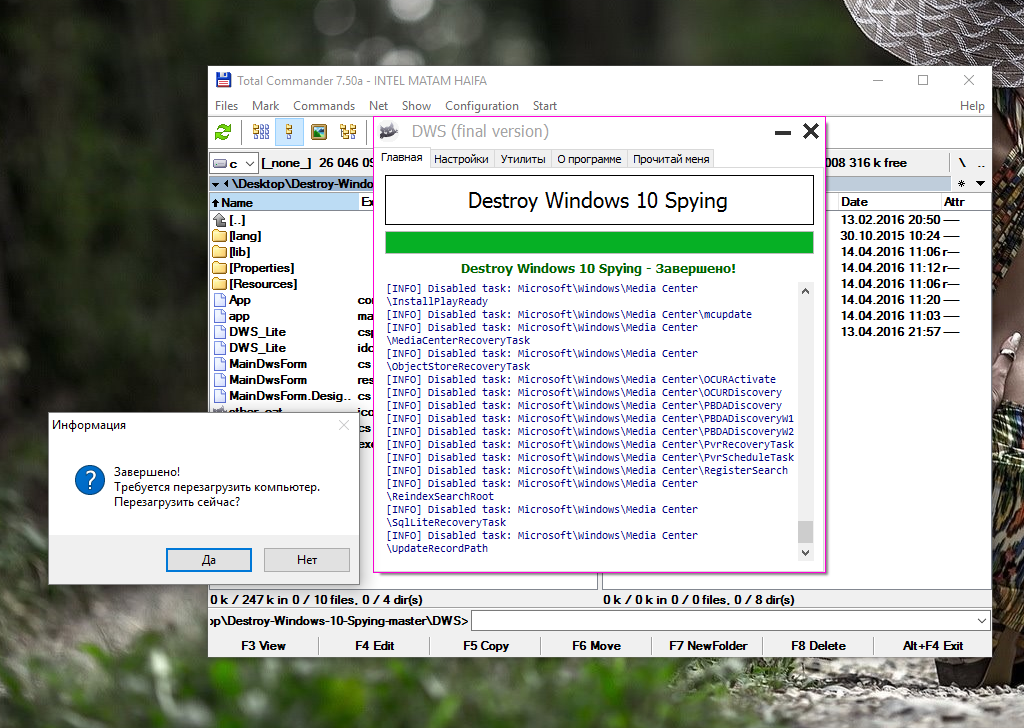Select the Full details view toolbar icon
Image resolution: width=1024 pixels, height=728 pixels.
click(290, 132)
